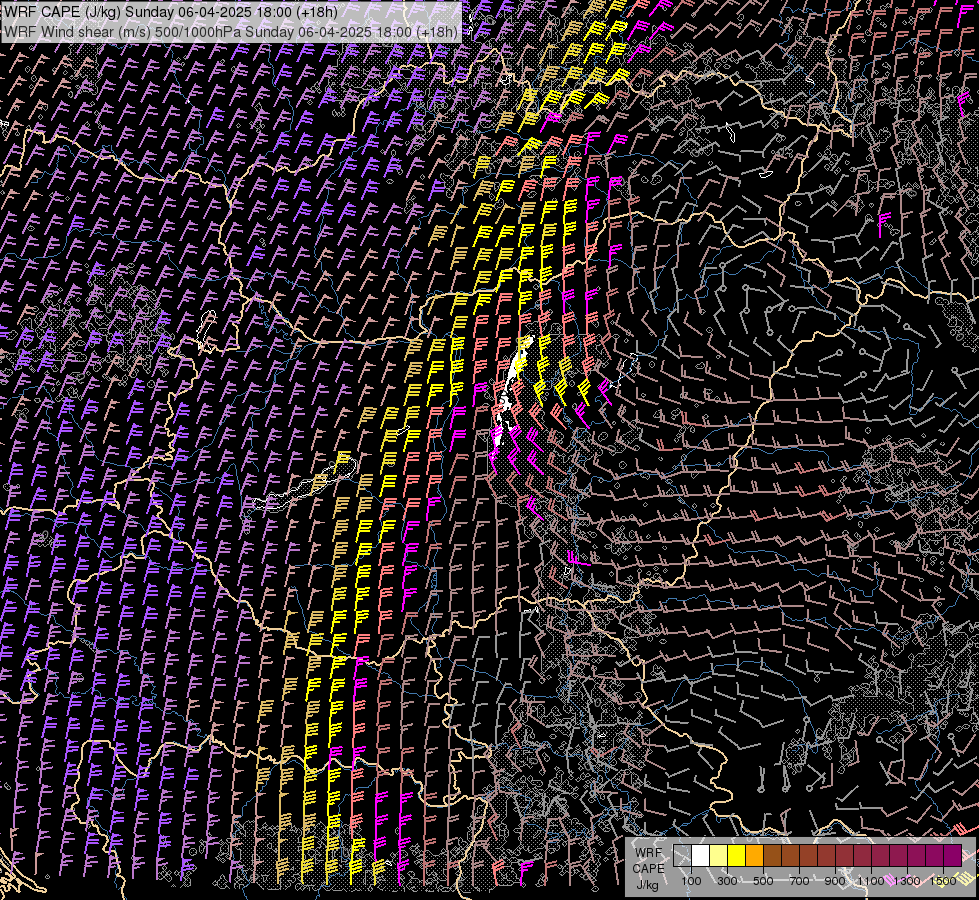This screenshot has height=900, width=979.
Task: Click the legend label 500
Action: (x=764, y=881)
